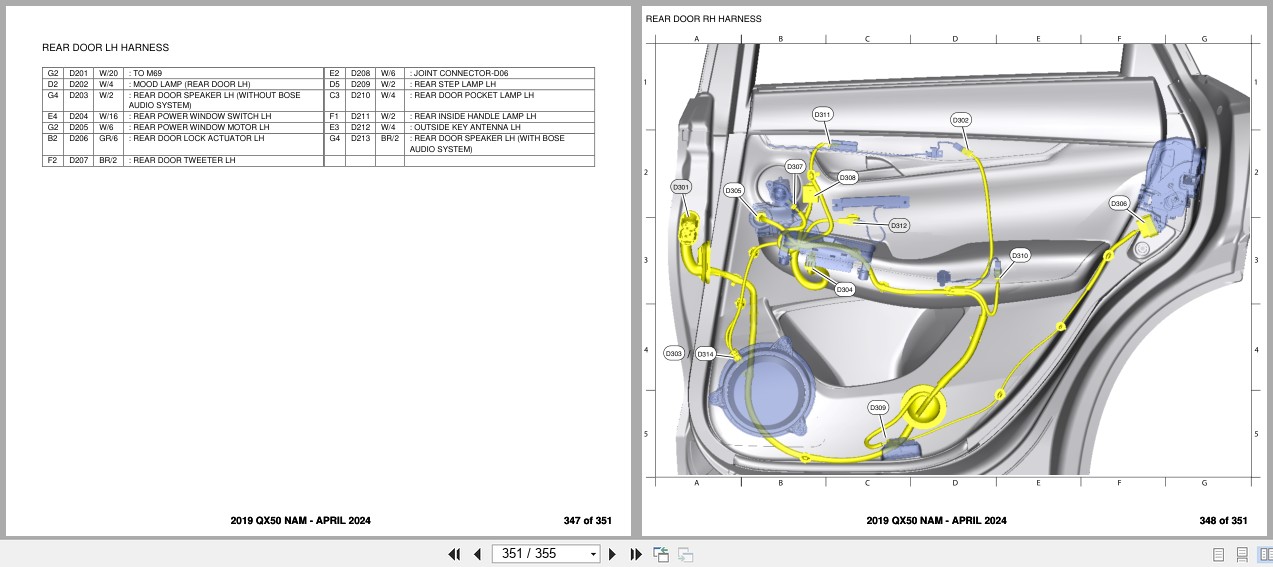This screenshot has height=567, width=1273.
Task: Click the REAR DOOR RH HARNESS heading
Action: pyautogui.click(x=703, y=19)
